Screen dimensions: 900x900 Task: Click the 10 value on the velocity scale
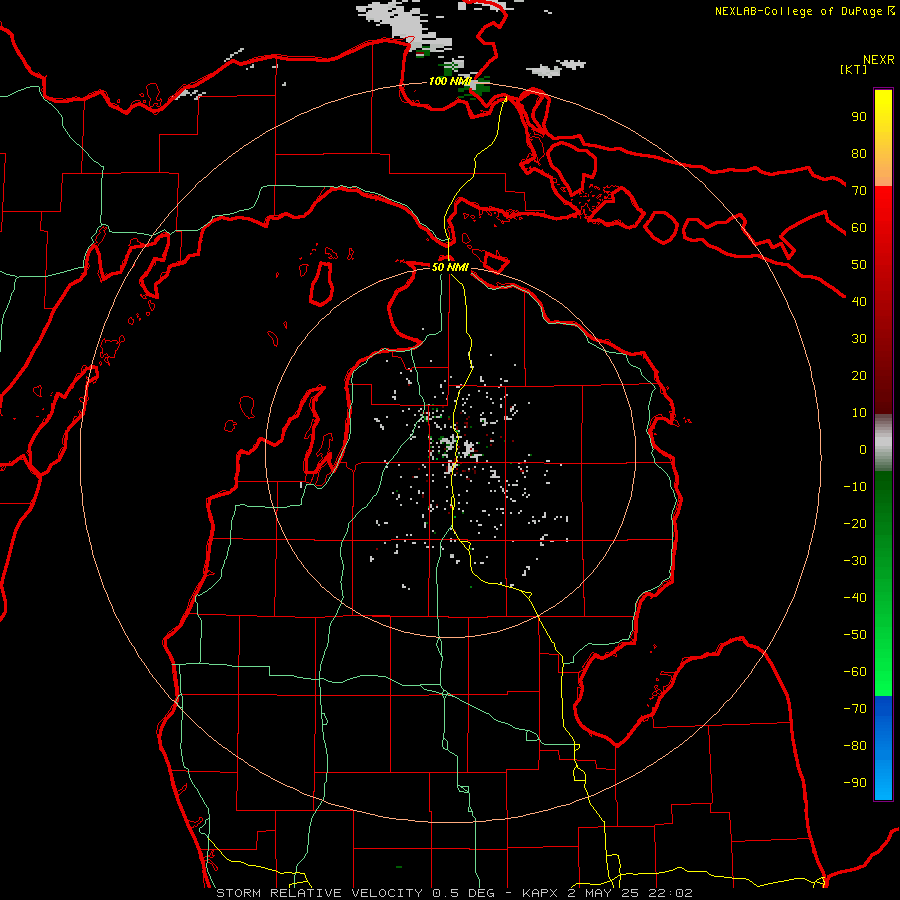click(x=859, y=413)
